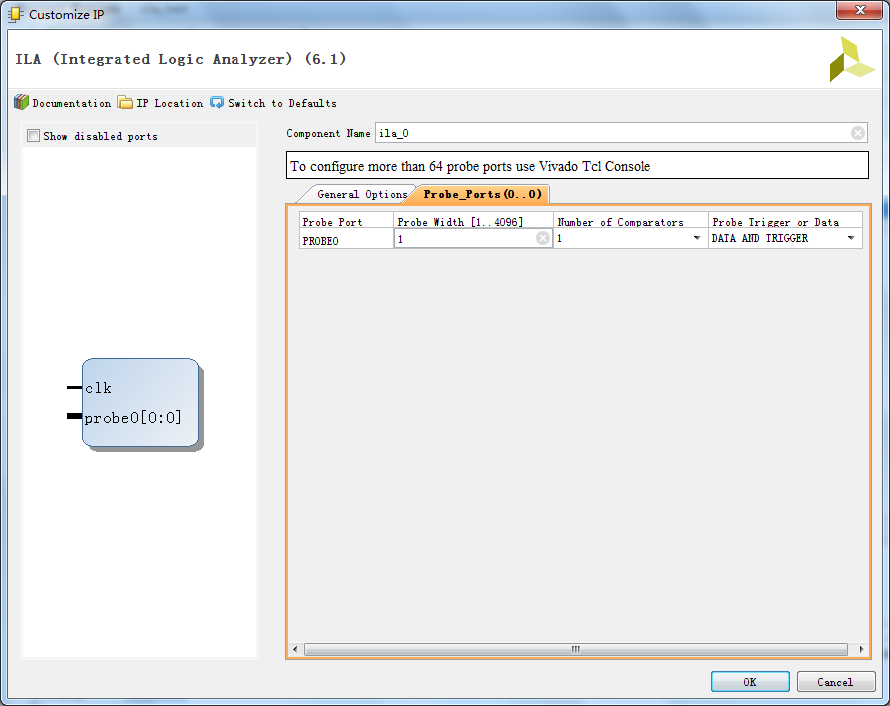Image resolution: width=890 pixels, height=706 pixels.
Task: Click the Customize IP title bar icon
Action: (15, 14)
